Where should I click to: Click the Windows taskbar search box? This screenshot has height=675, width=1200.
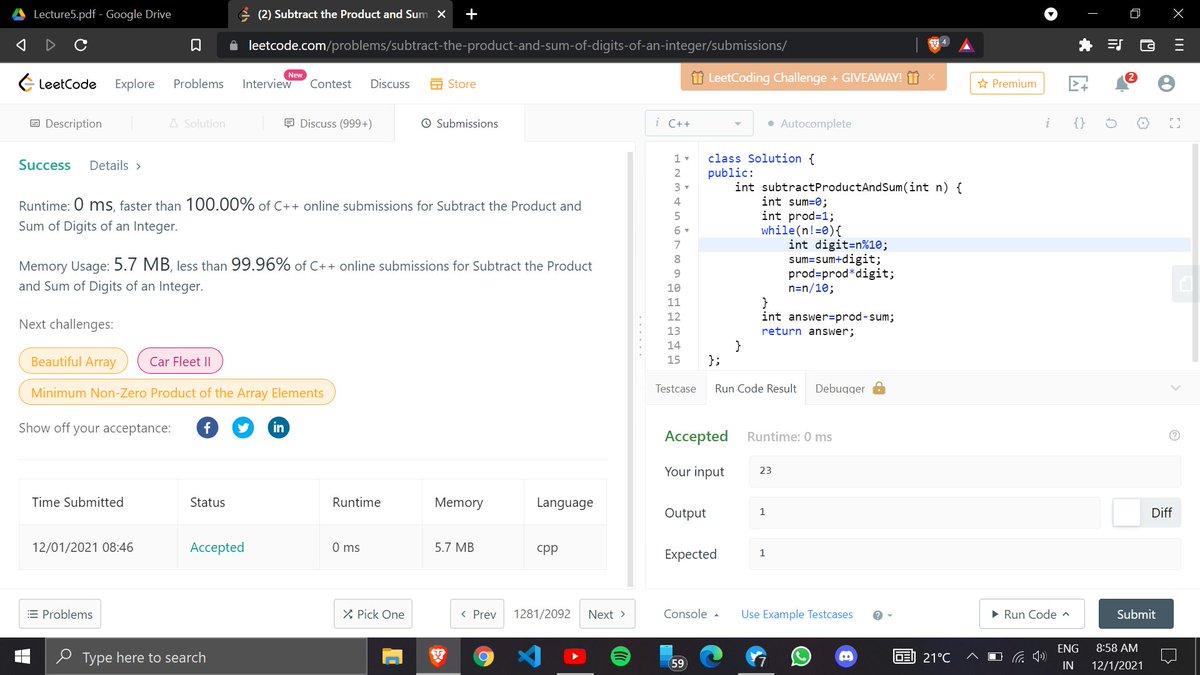(x=207, y=657)
